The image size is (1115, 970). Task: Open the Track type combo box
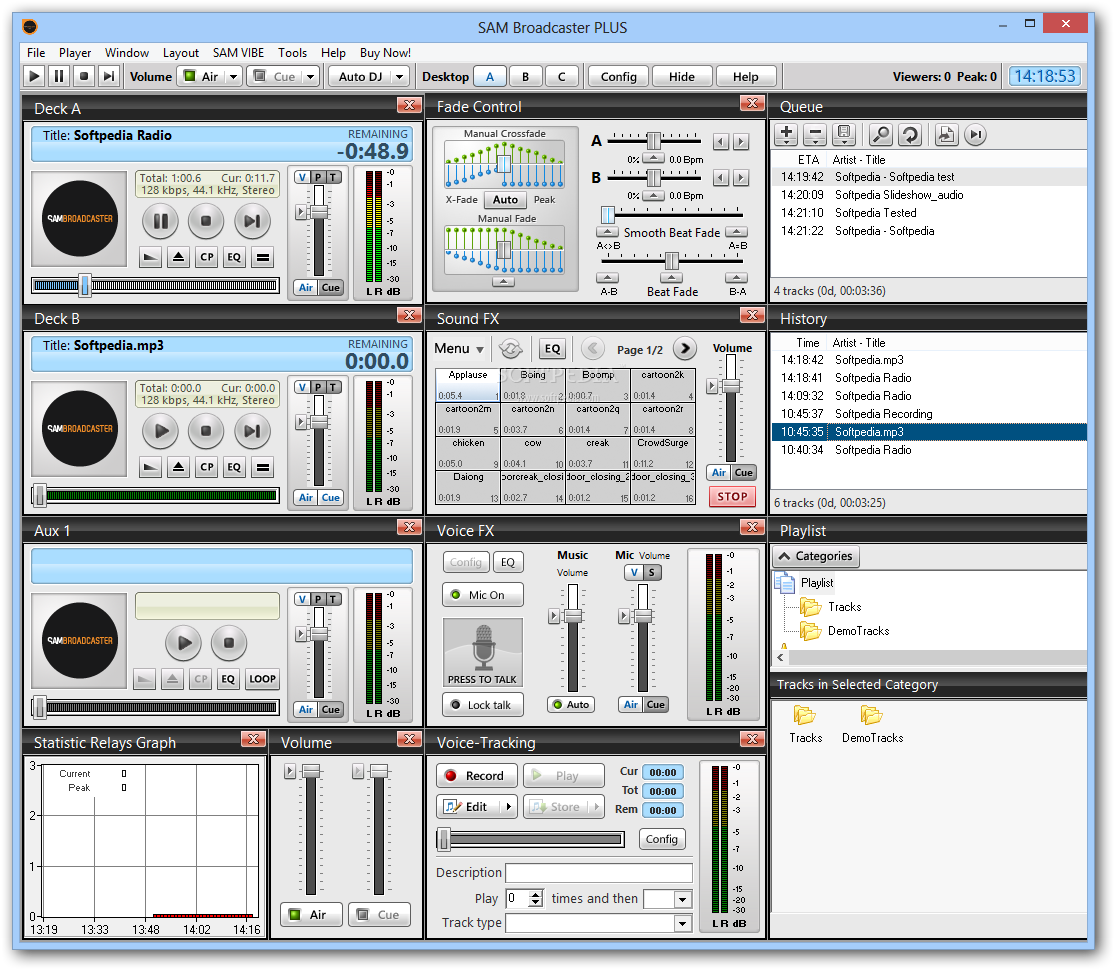coord(682,923)
